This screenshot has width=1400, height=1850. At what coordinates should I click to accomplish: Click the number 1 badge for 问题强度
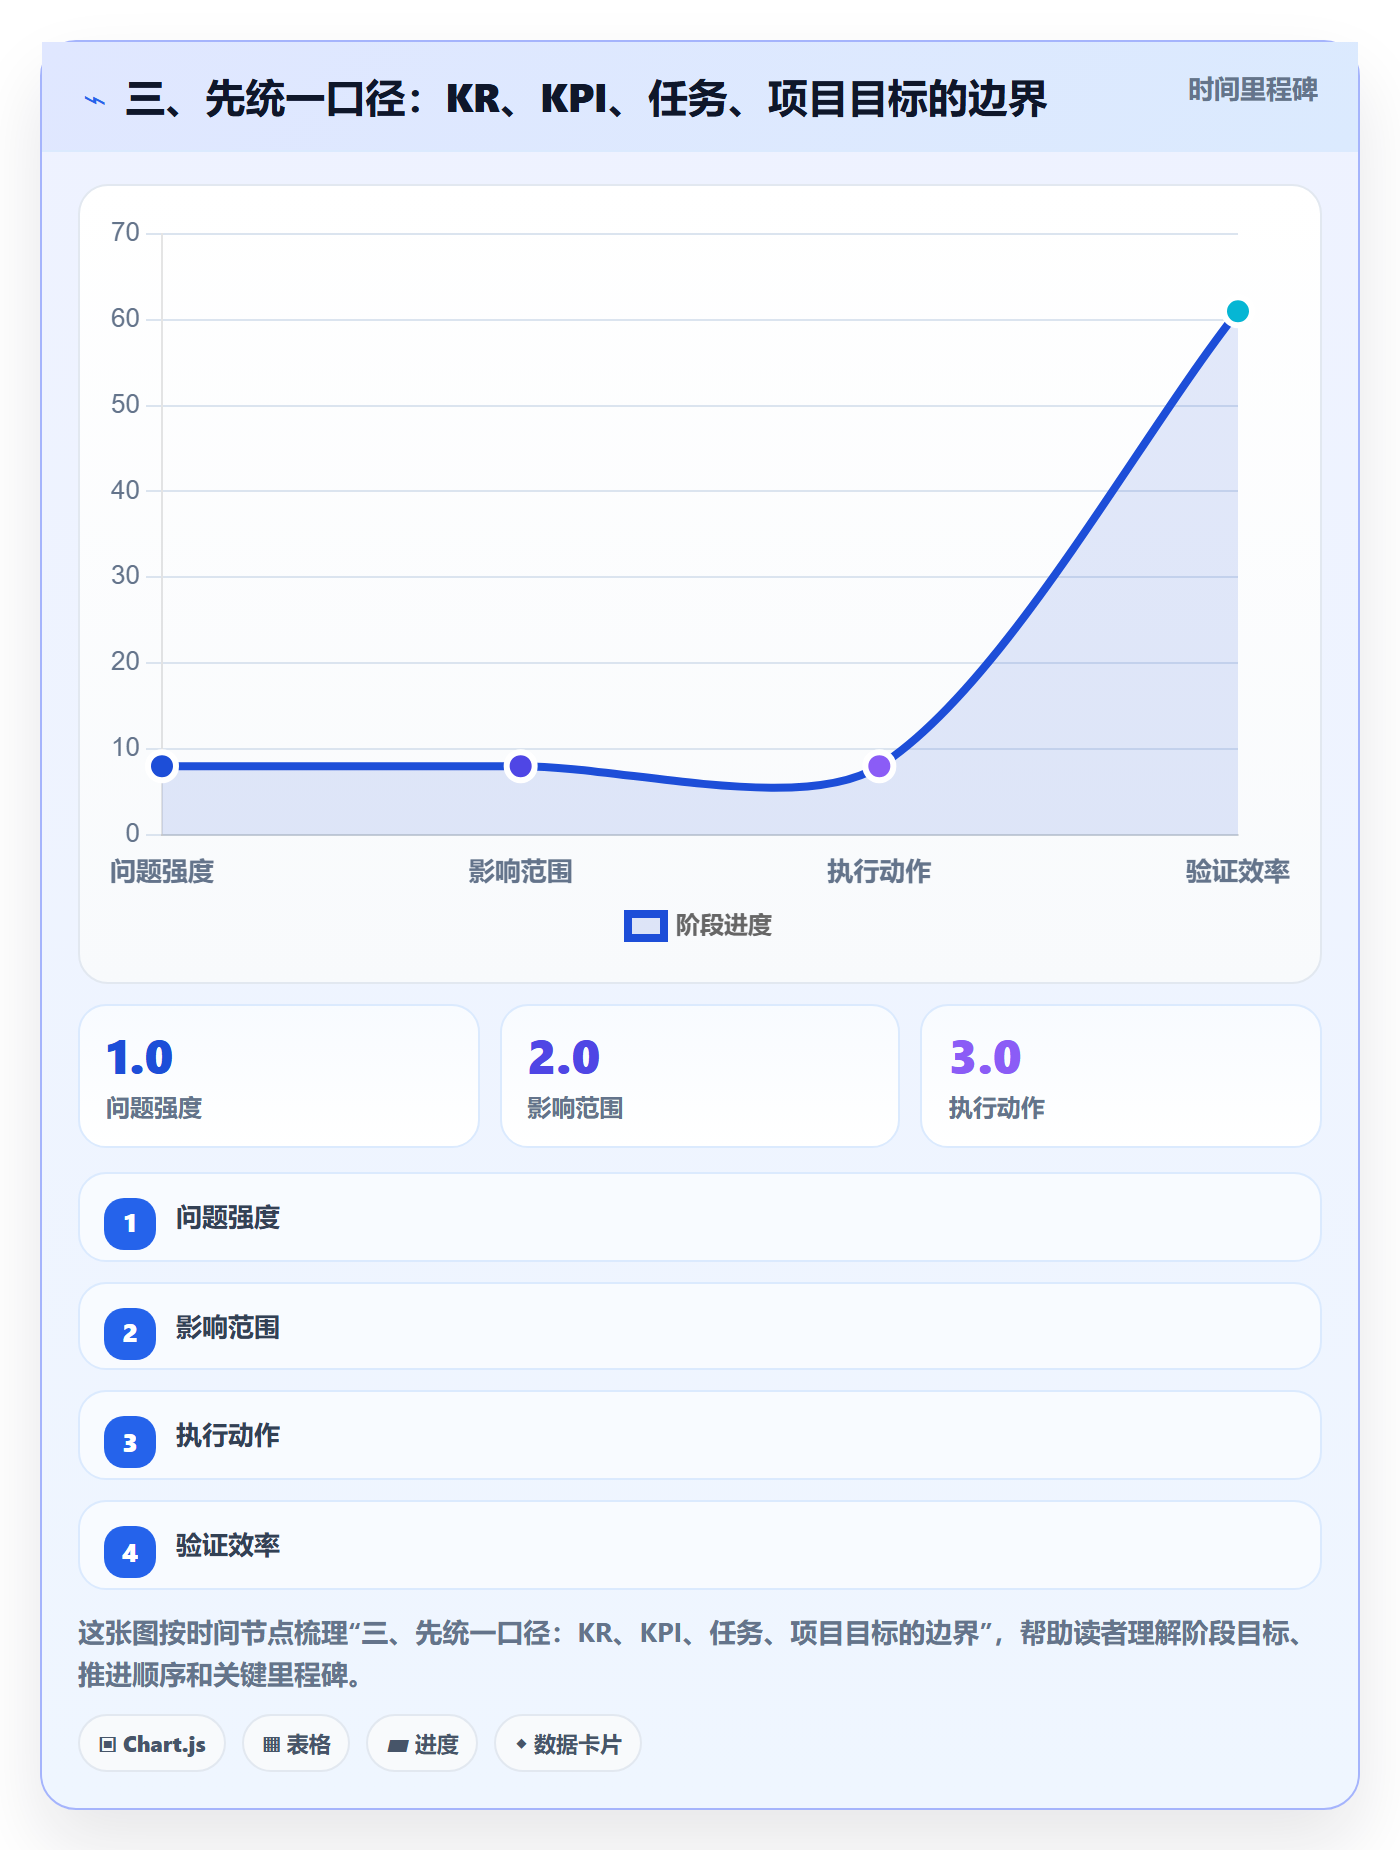pos(130,1223)
